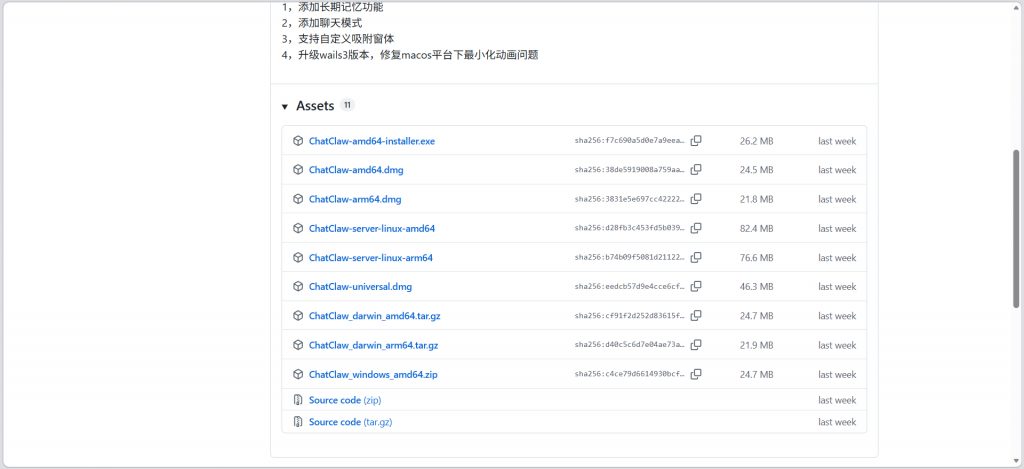The width and height of the screenshot is (1024, 469).
Task: Click zip file icon beside Source code (tar.gz)
Action: pos(298,421)
